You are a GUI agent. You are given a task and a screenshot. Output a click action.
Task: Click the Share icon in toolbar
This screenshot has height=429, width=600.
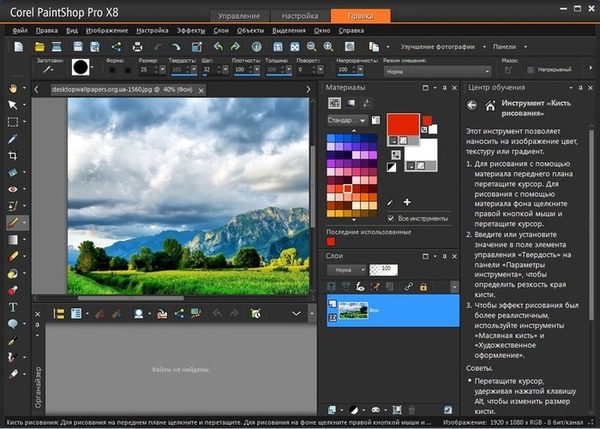coord(115,46)
